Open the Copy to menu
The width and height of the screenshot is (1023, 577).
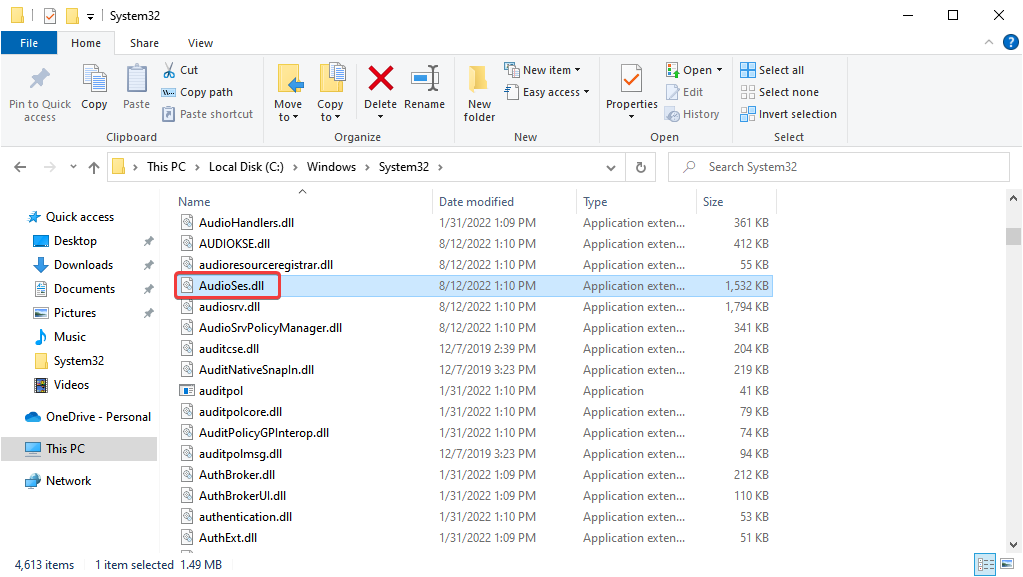point(330,93)
